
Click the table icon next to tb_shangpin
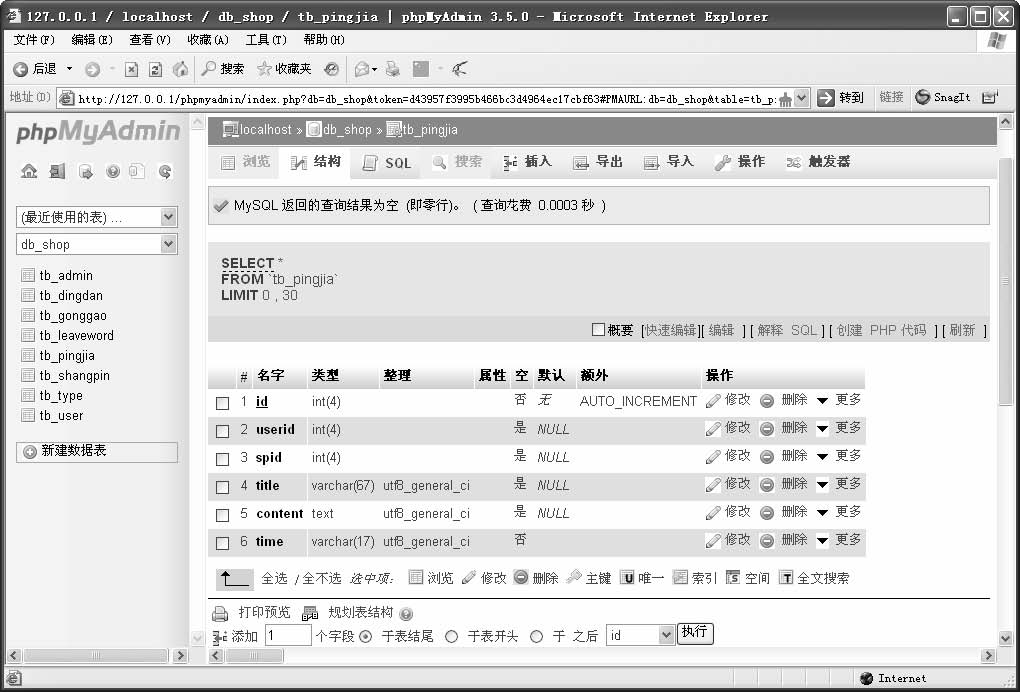coord(28,375)
